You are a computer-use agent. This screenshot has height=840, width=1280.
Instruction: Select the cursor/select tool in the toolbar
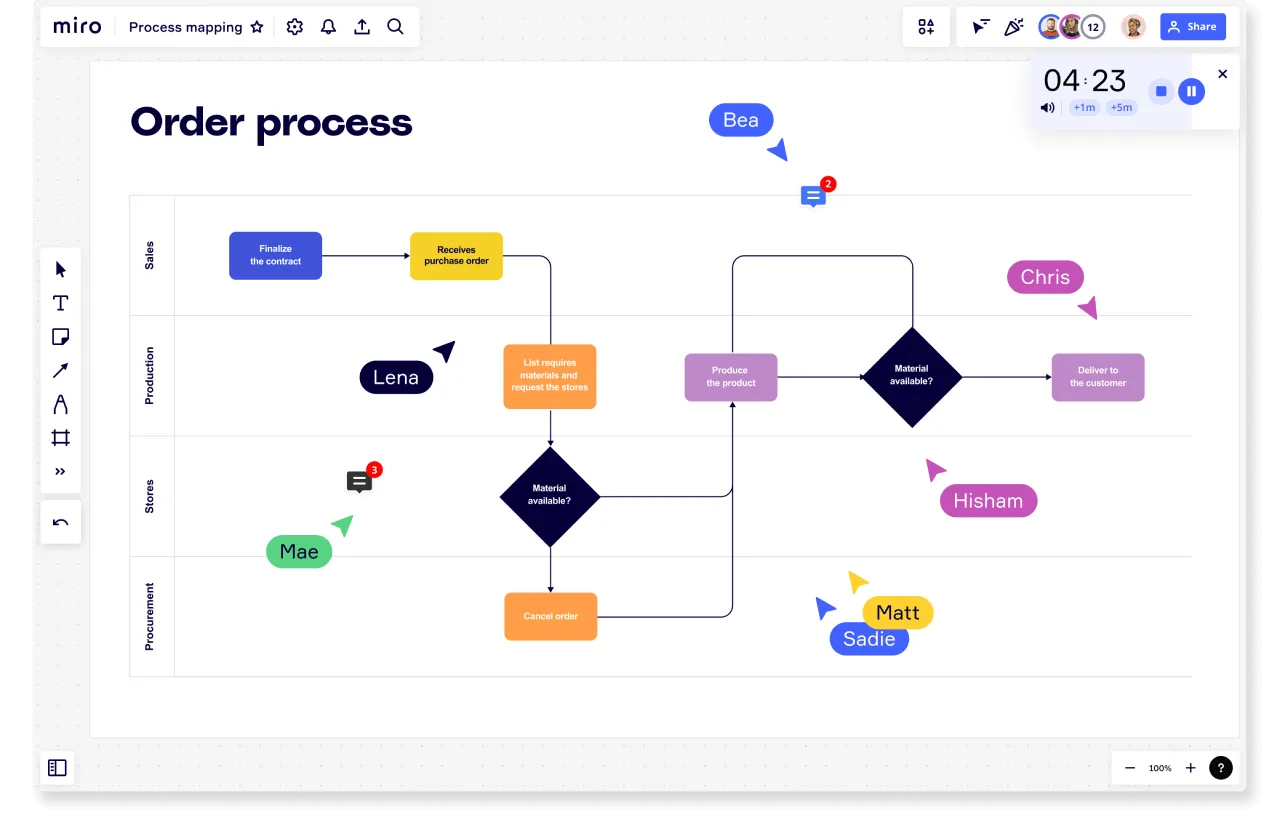point(60,268)
